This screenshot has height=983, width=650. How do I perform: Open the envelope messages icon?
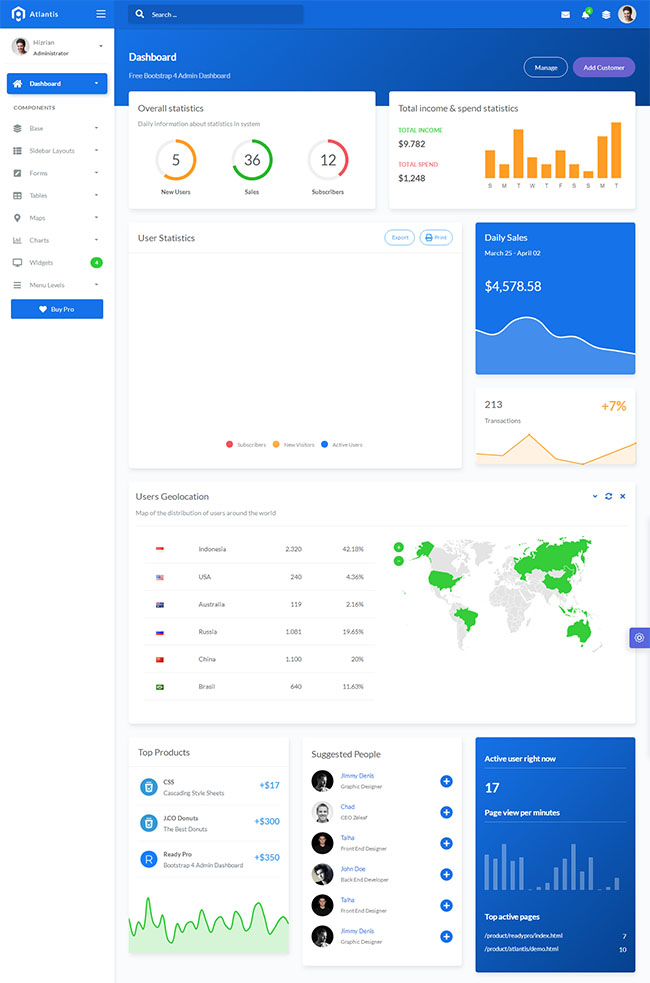[x=565, y=15]
